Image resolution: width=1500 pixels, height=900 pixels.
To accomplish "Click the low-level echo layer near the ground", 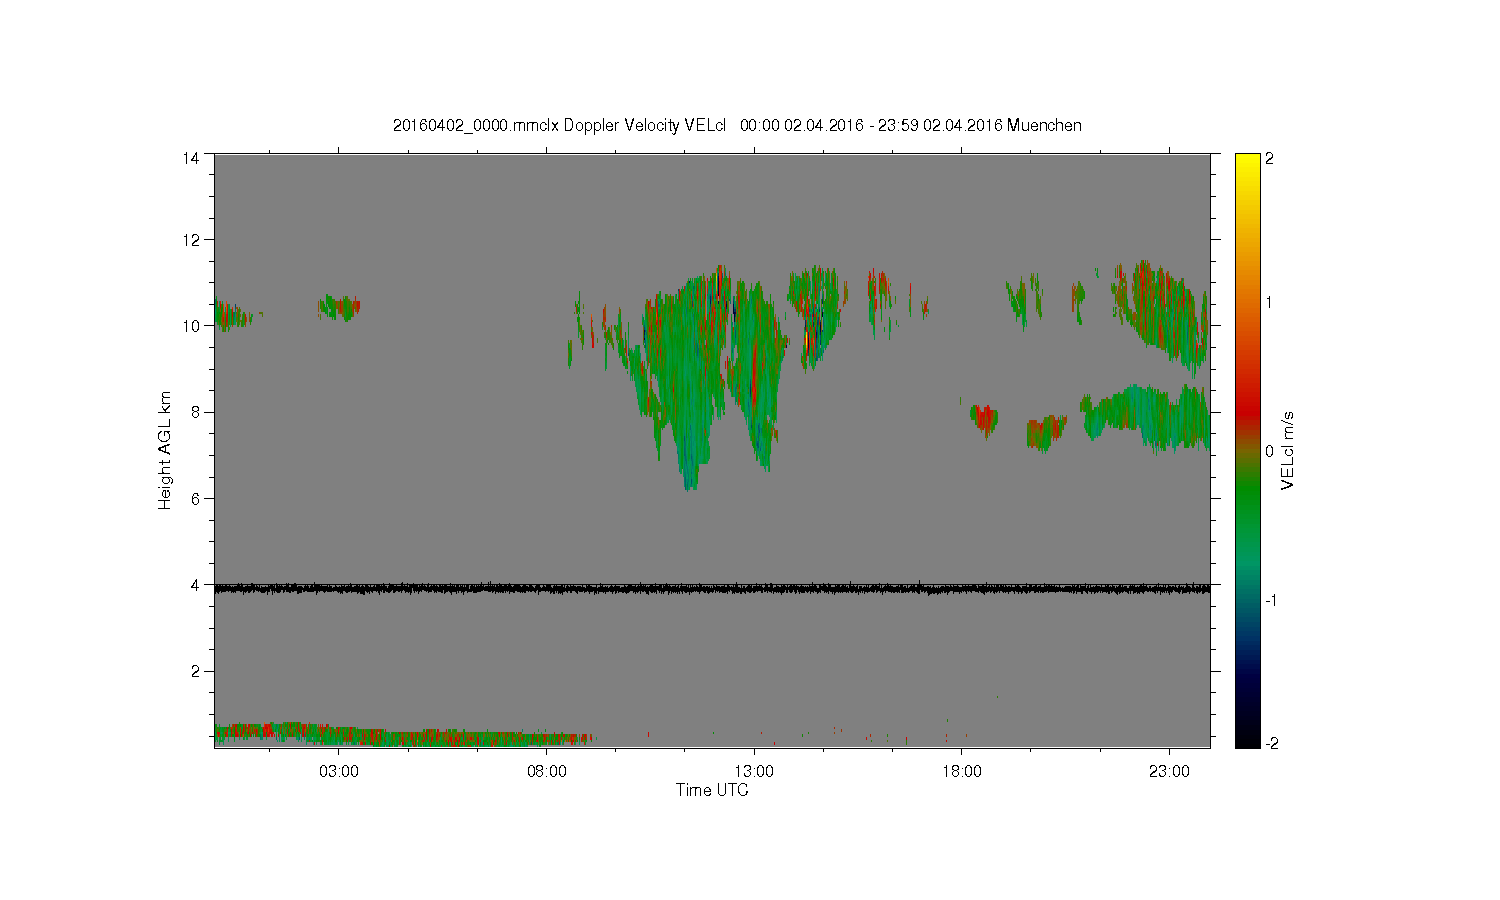I will [x=403, y=734].
